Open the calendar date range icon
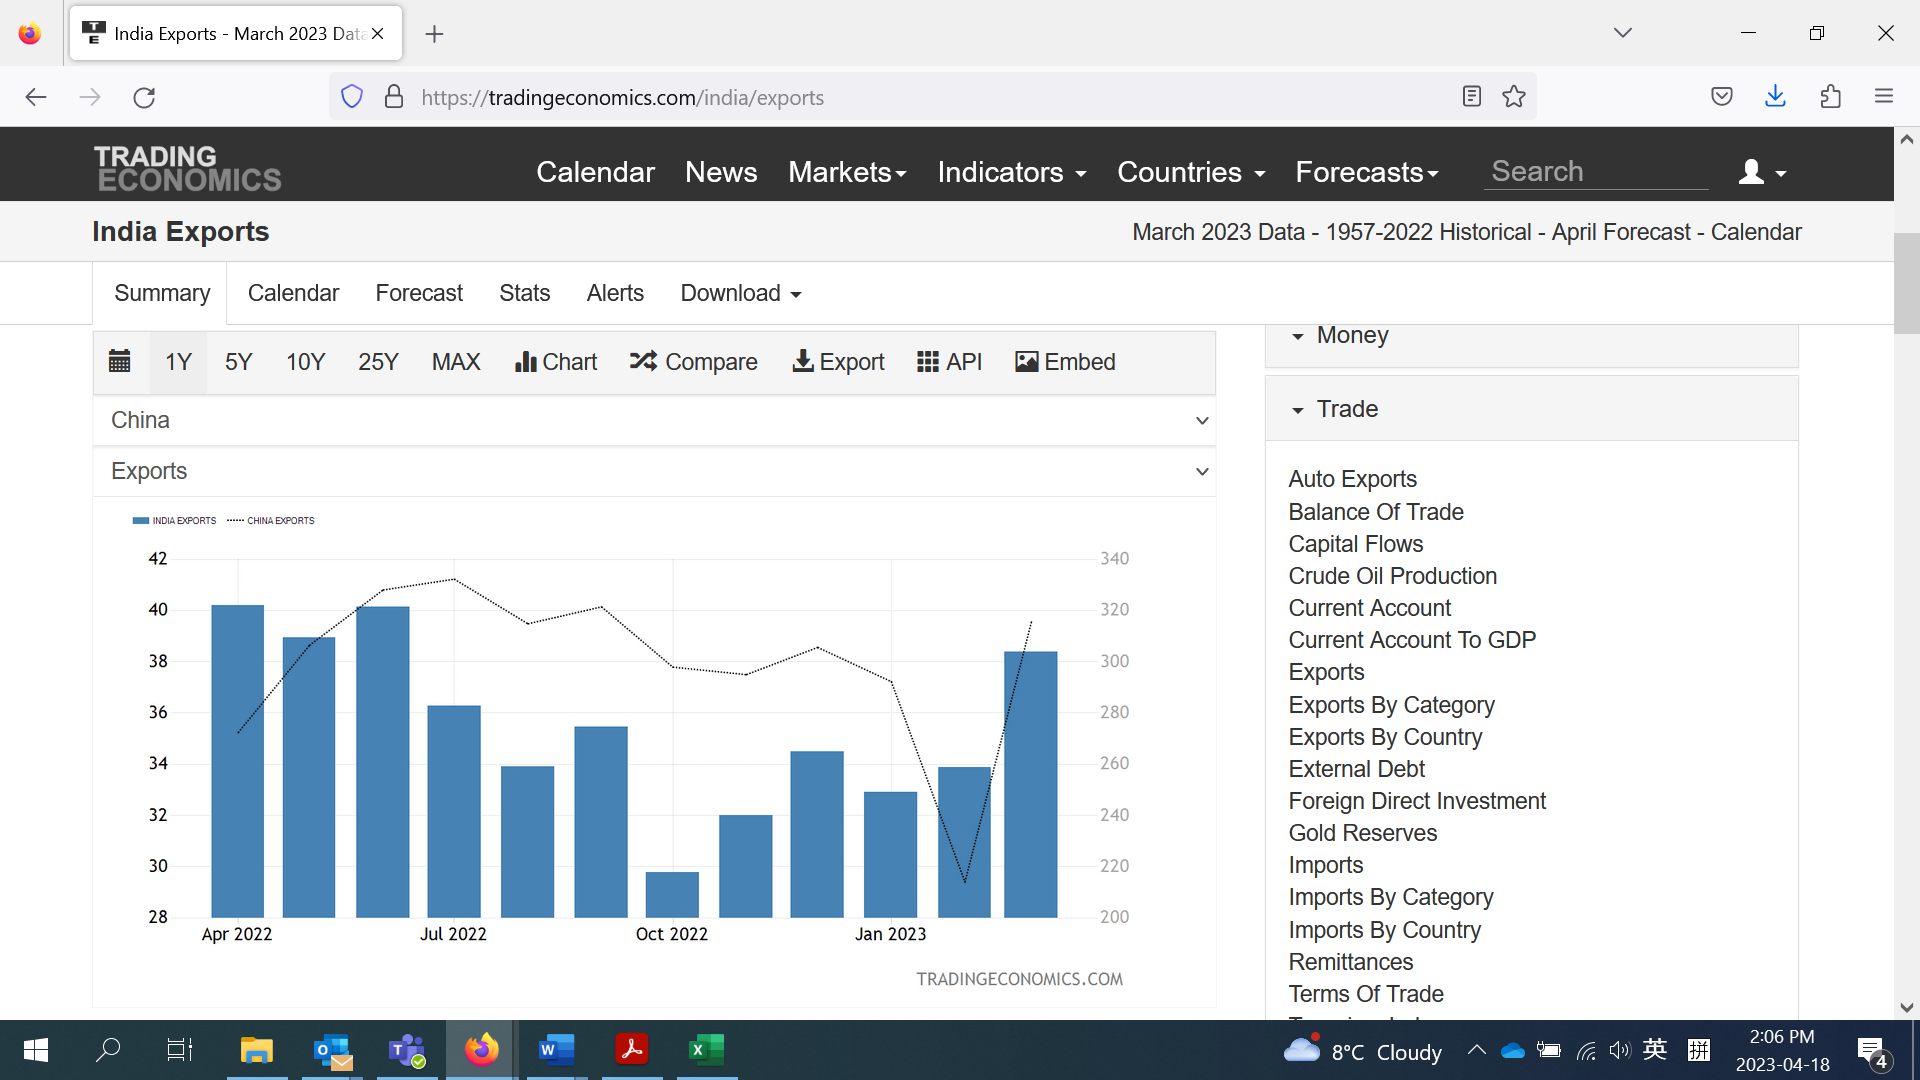The height and width of the screenshot is (1080, 1920). pyautogui.click(x=119, y=362)
